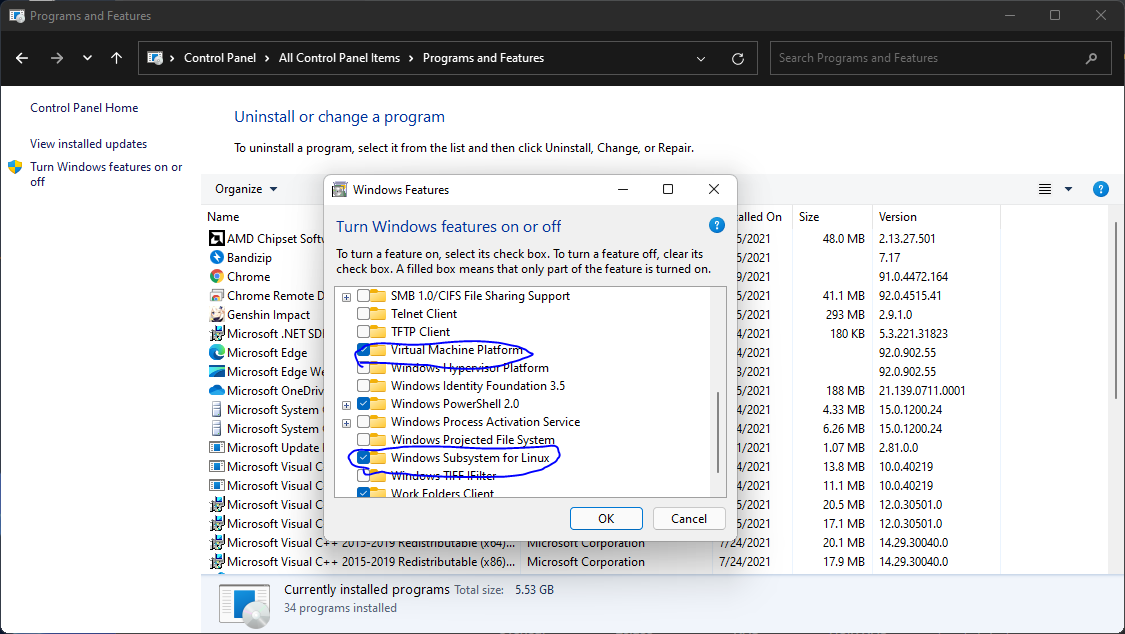Open the view options dropdown arrow

pos(1068,189)
